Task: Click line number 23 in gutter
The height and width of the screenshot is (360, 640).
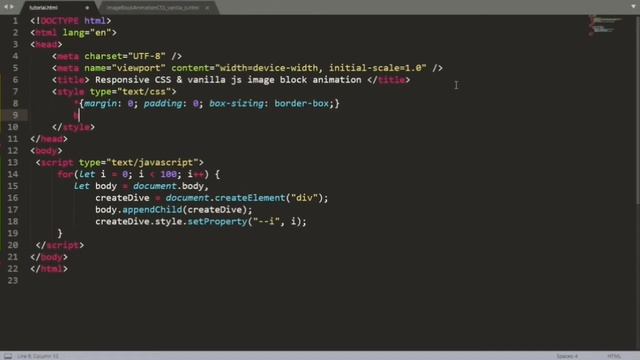Action: 13,280
